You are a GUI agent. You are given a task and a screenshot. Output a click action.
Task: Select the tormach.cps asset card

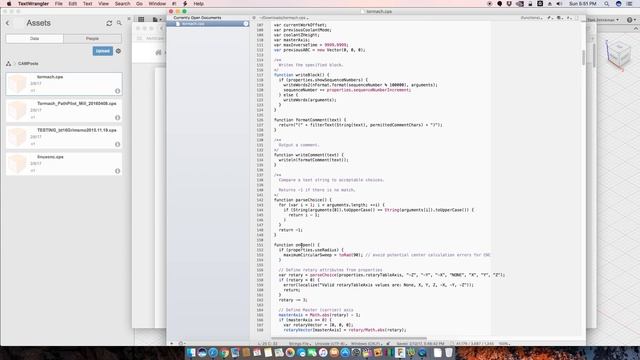pyautogui.click(x=64, y=84)
